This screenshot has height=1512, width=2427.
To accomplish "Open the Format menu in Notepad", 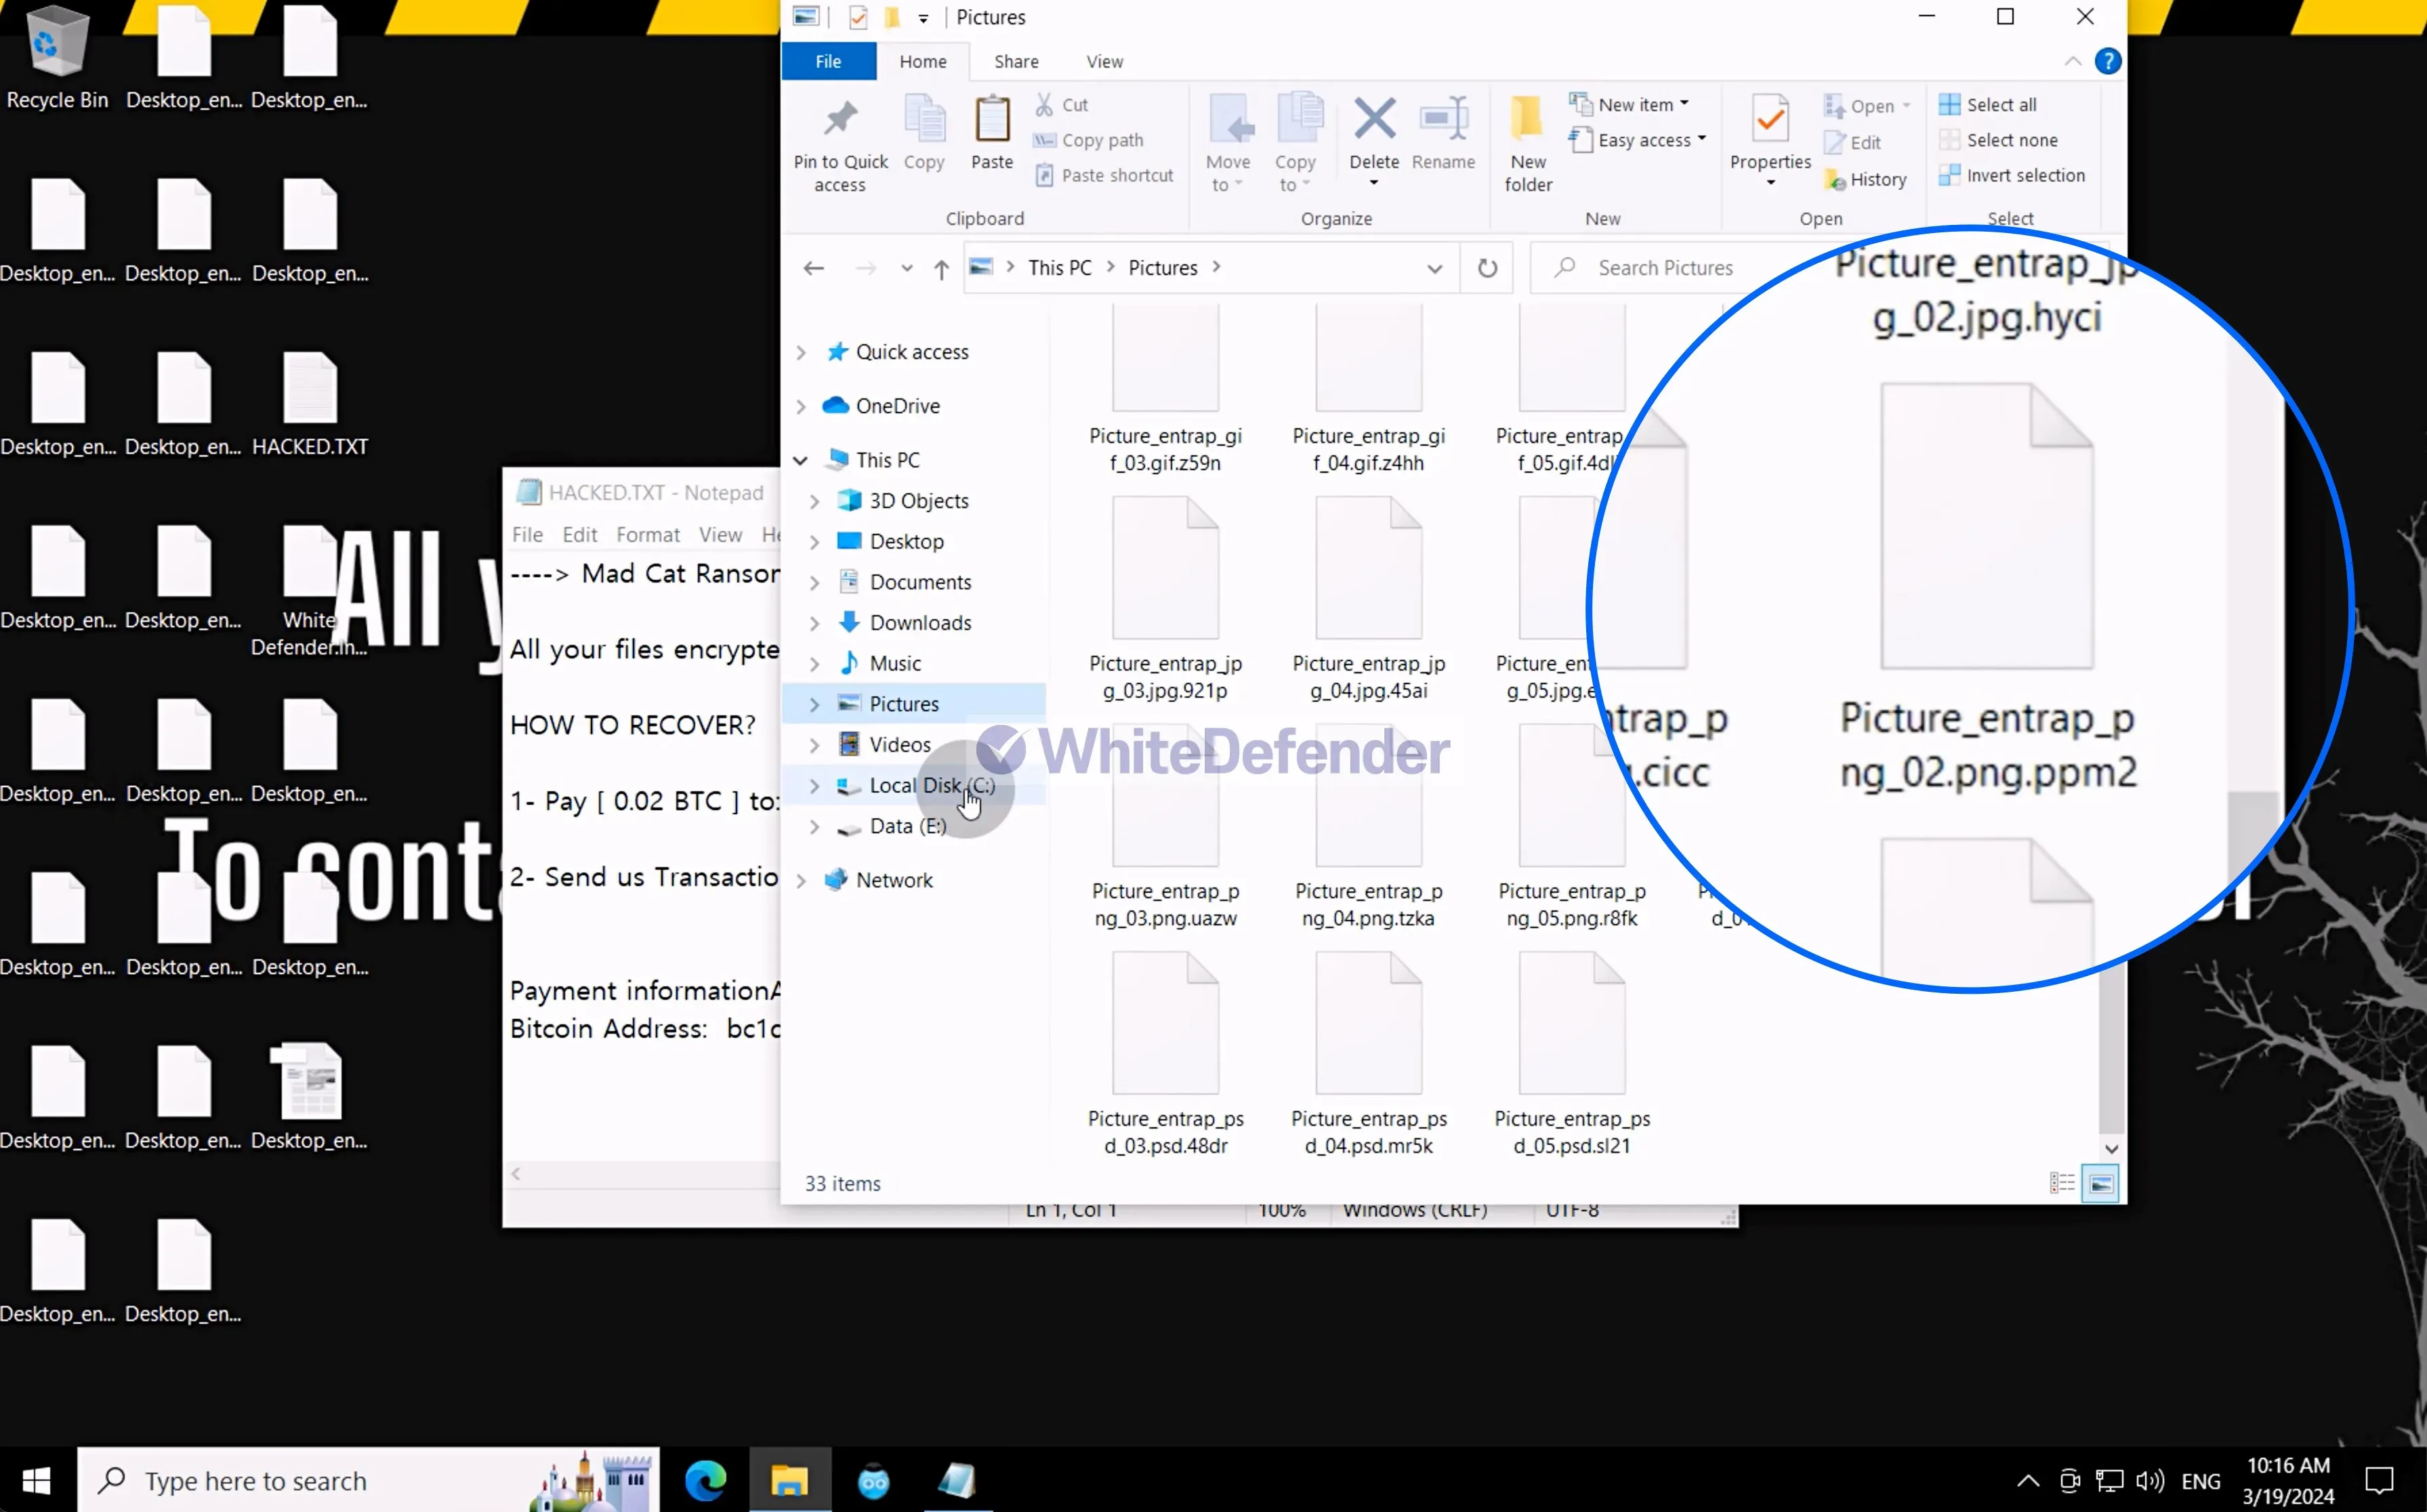I will point(647,535).
